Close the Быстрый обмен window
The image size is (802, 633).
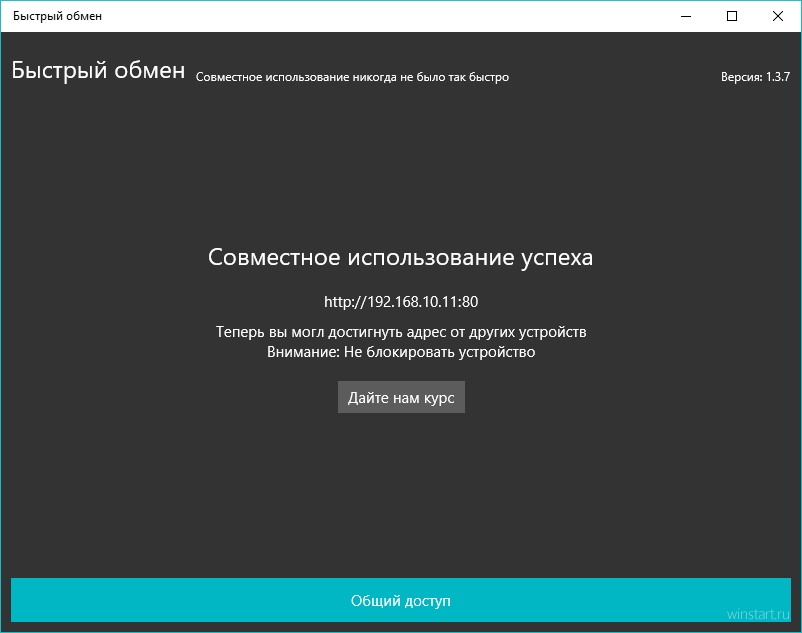[x=778, y=16]
